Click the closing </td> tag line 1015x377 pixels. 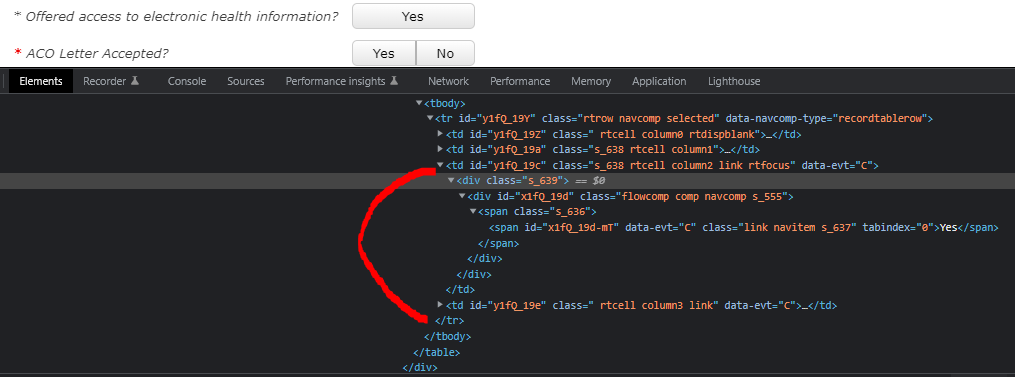point(460,289)
